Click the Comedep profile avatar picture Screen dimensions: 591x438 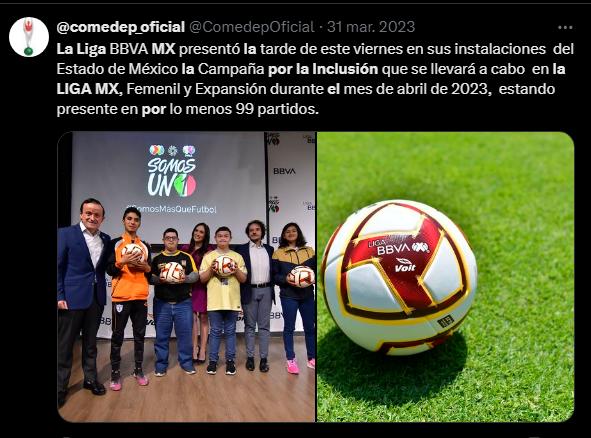(29, 37)
